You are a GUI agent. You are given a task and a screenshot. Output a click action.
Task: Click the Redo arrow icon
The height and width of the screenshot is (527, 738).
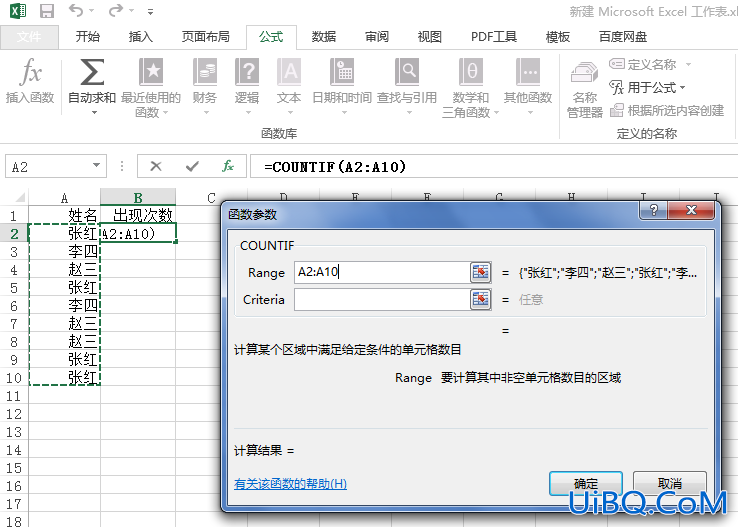click(x=116, y=10)
